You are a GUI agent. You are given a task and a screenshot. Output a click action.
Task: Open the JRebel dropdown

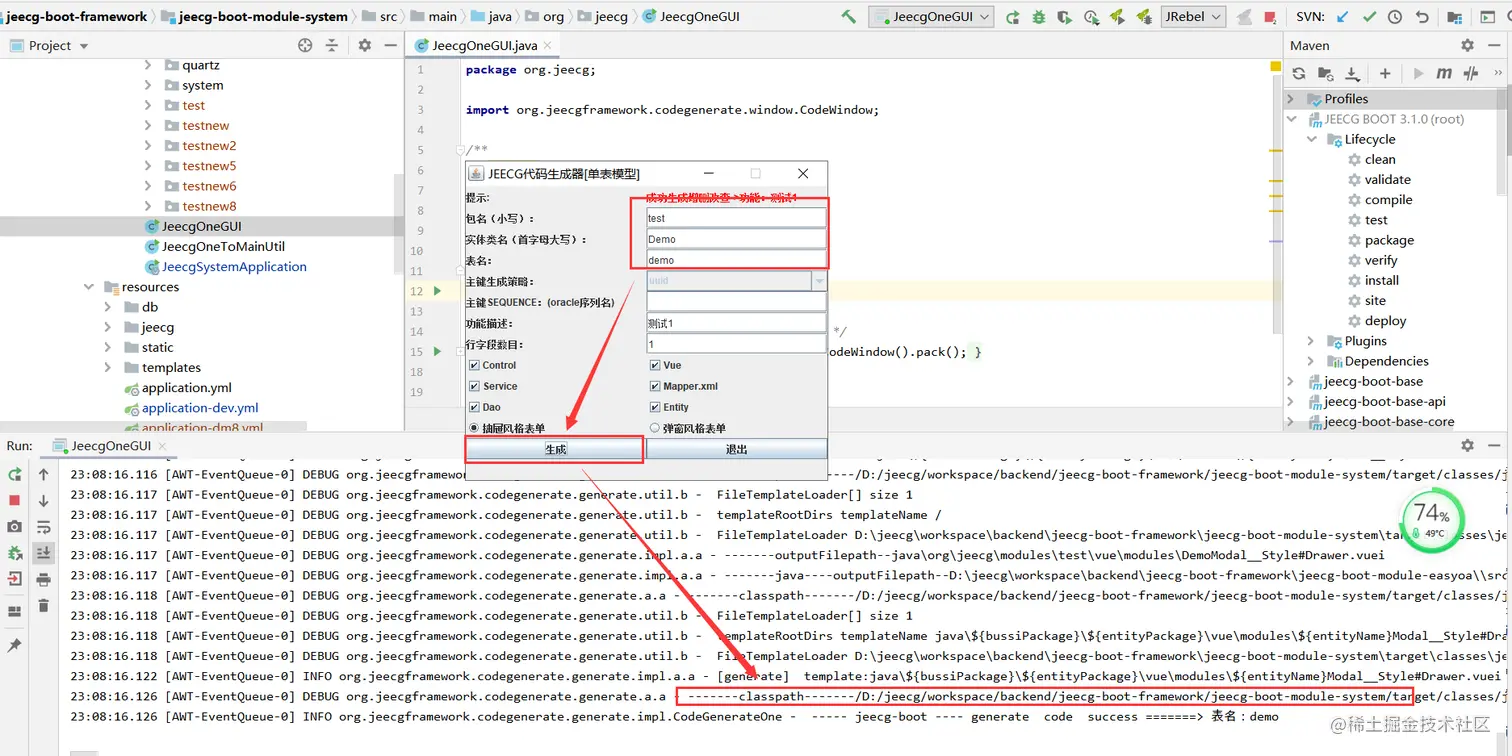1194,17
